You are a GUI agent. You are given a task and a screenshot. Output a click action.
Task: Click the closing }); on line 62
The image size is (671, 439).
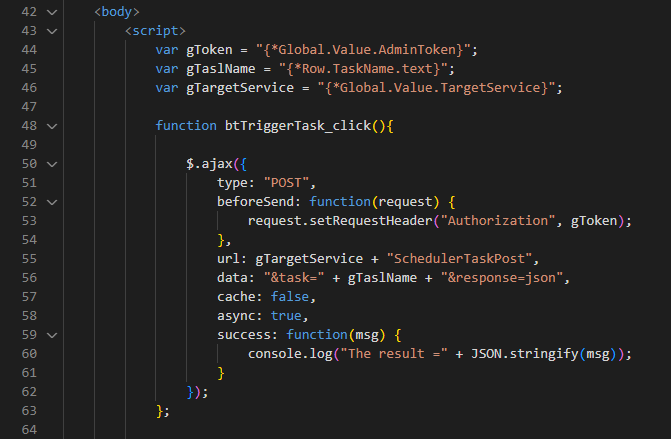[x=198, y=392]
